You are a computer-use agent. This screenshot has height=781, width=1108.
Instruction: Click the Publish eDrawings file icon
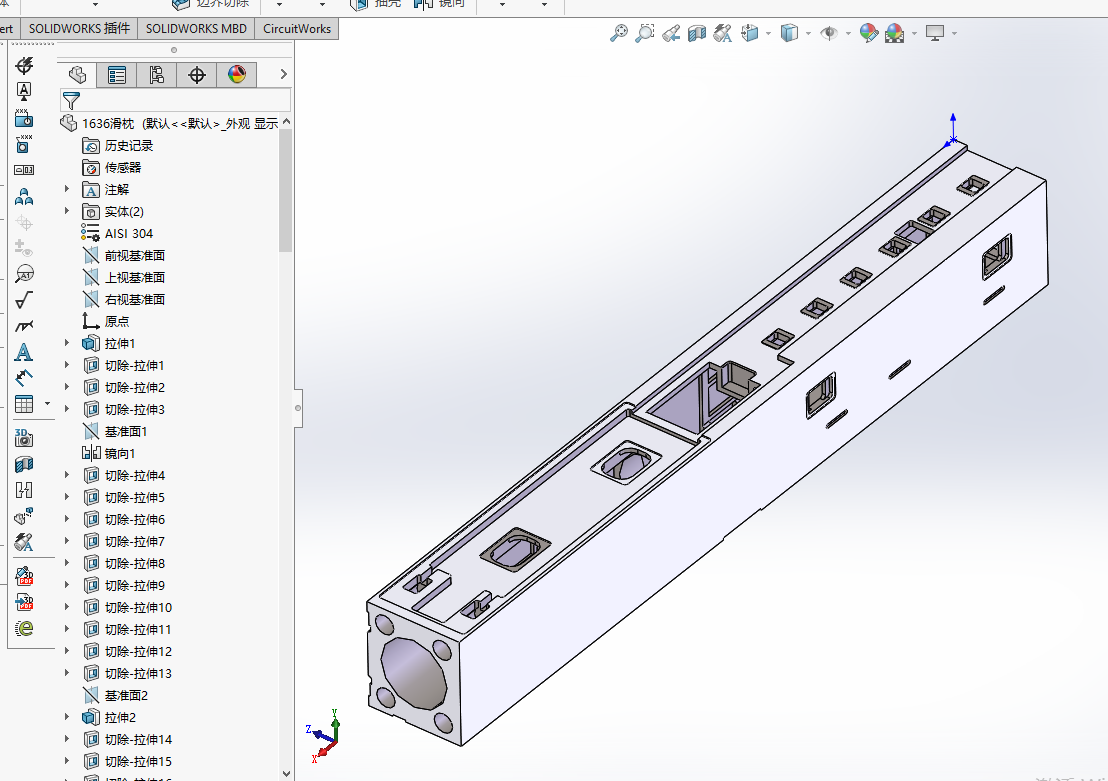(24, 628)
